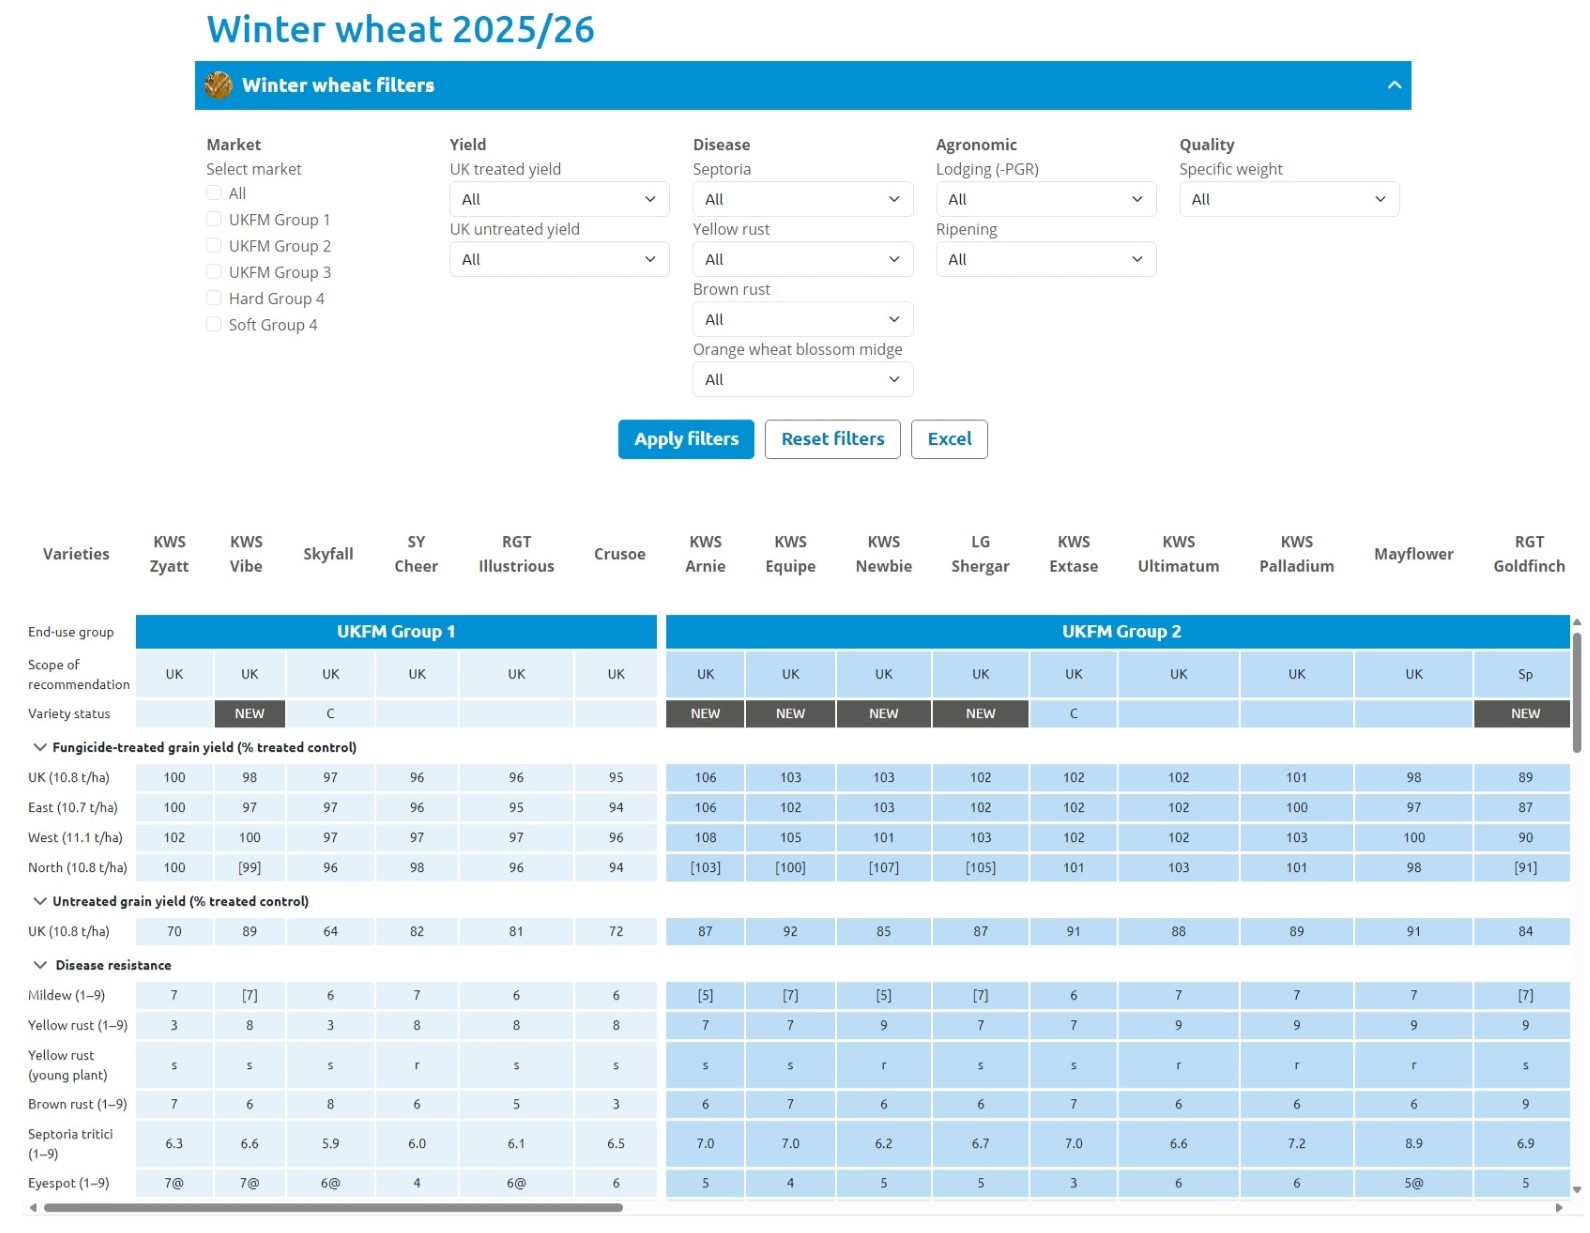Click the Variety status row label
The height and width of the screenshot is (1233, 1590).
69,713
